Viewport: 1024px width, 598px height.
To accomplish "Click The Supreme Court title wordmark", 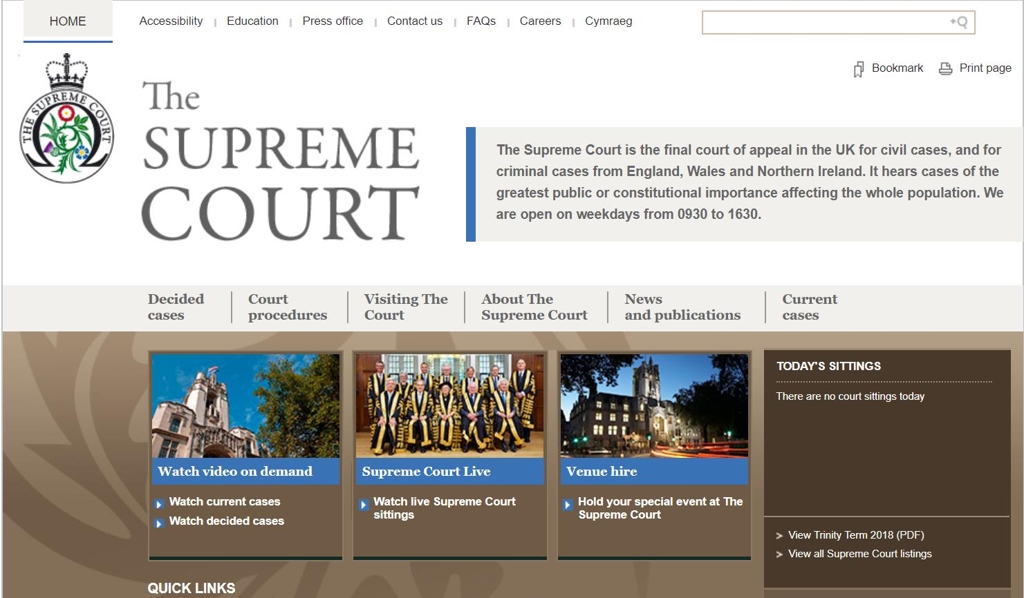I will click(x=280, y=161).
